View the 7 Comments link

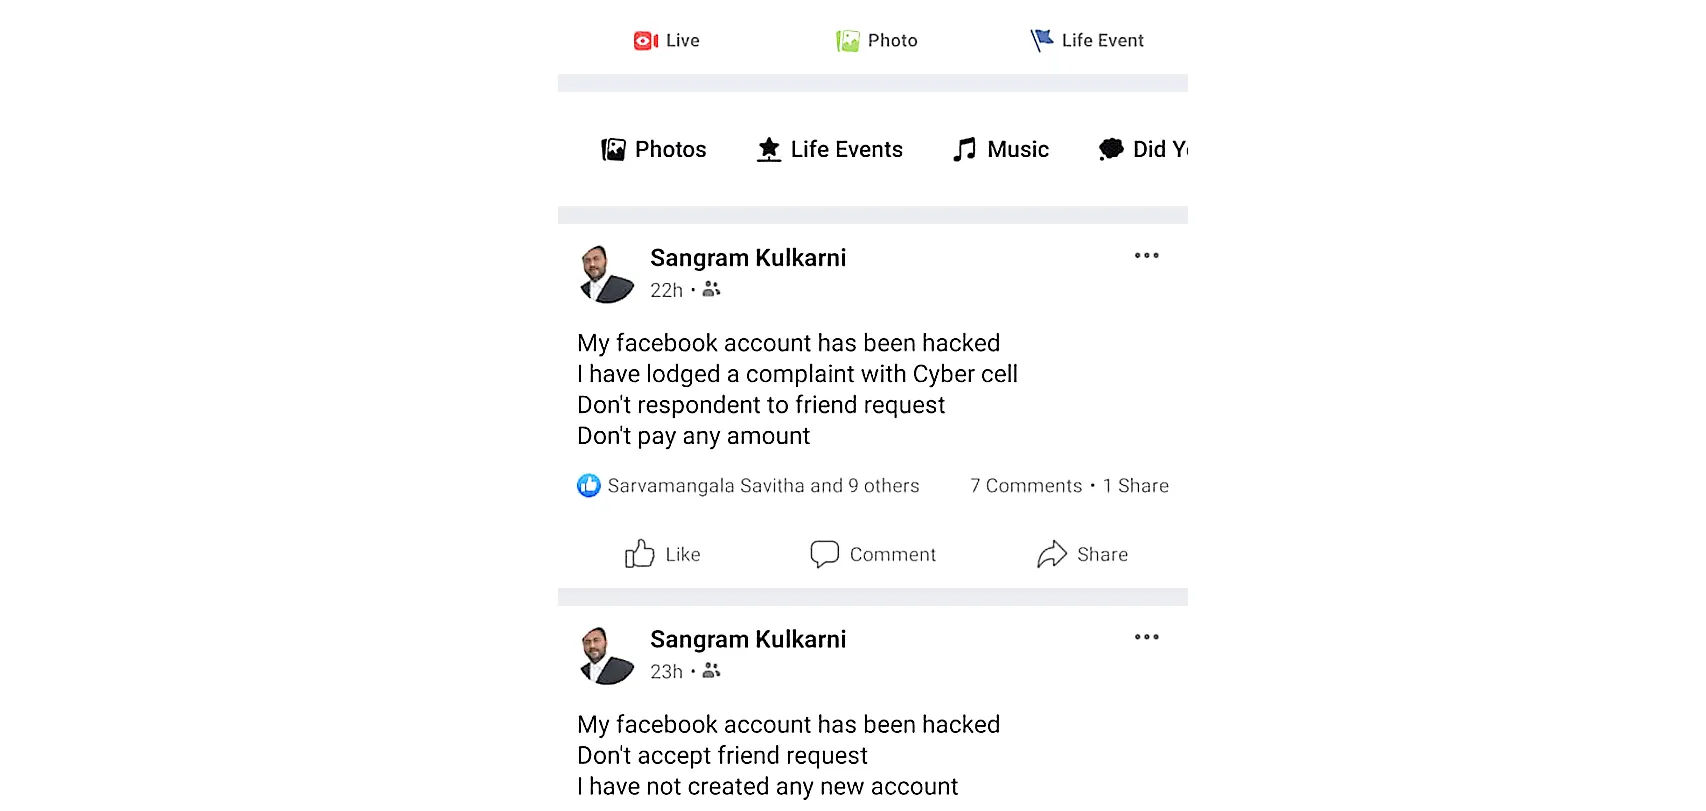(1026, 486)
